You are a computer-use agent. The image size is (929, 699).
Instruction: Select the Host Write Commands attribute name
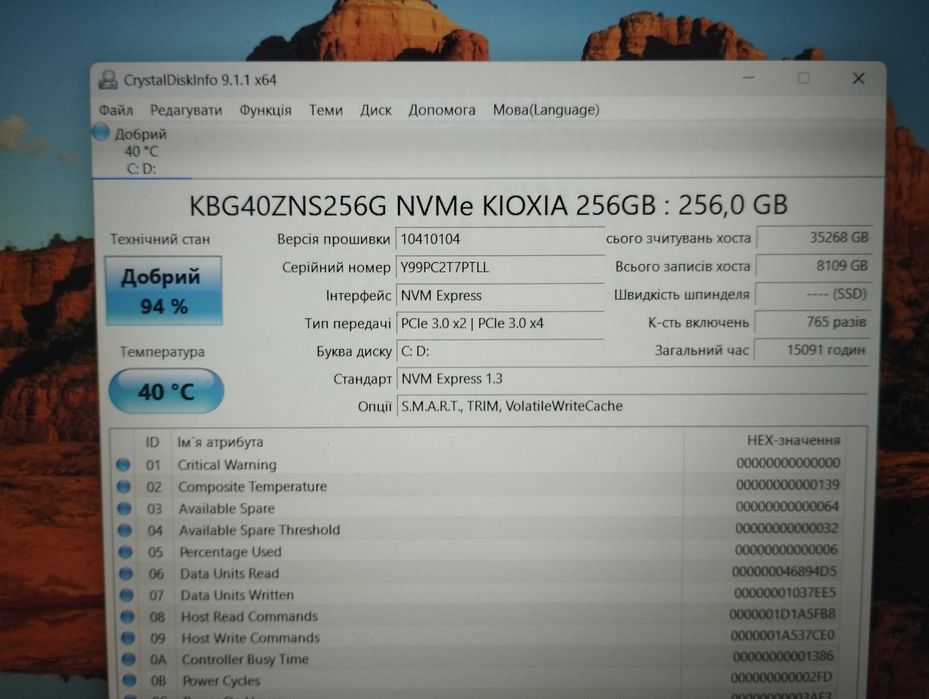(x=251, y=638)
